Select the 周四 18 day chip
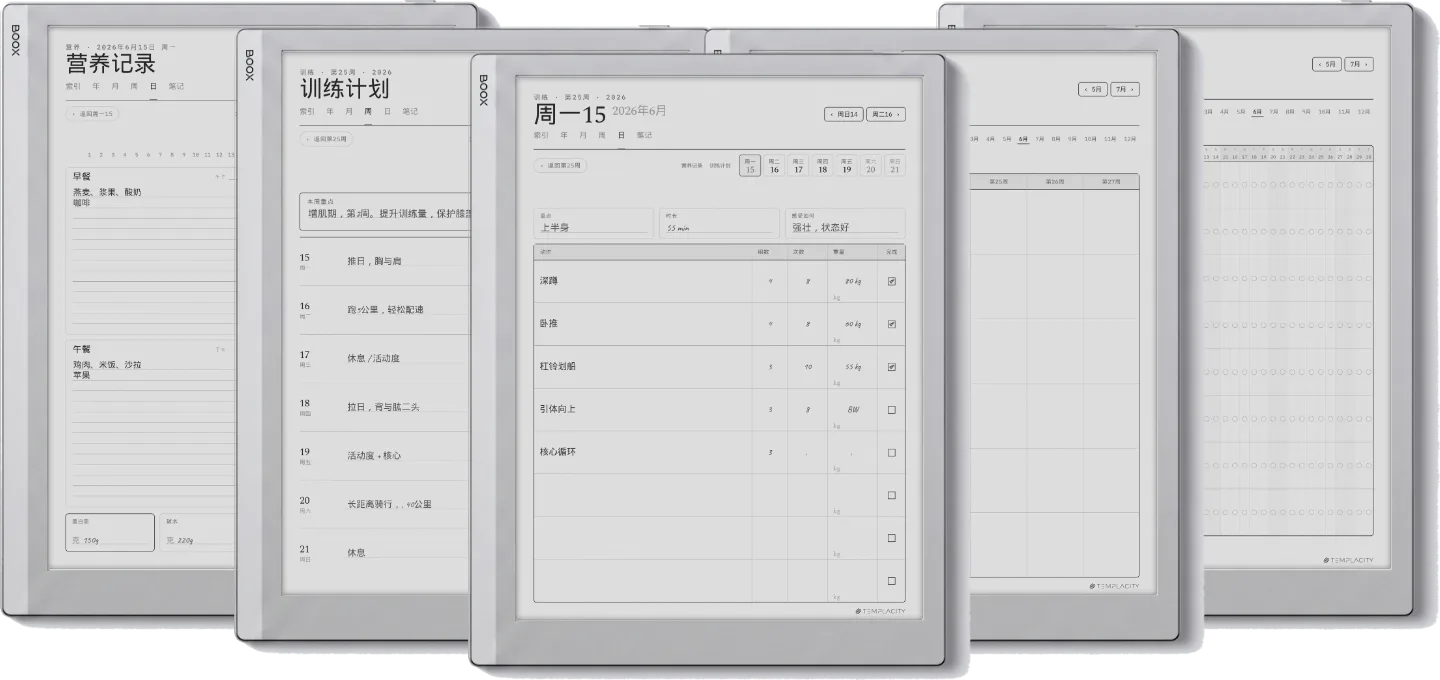The image size is (1440, 680). pos(822,166)
